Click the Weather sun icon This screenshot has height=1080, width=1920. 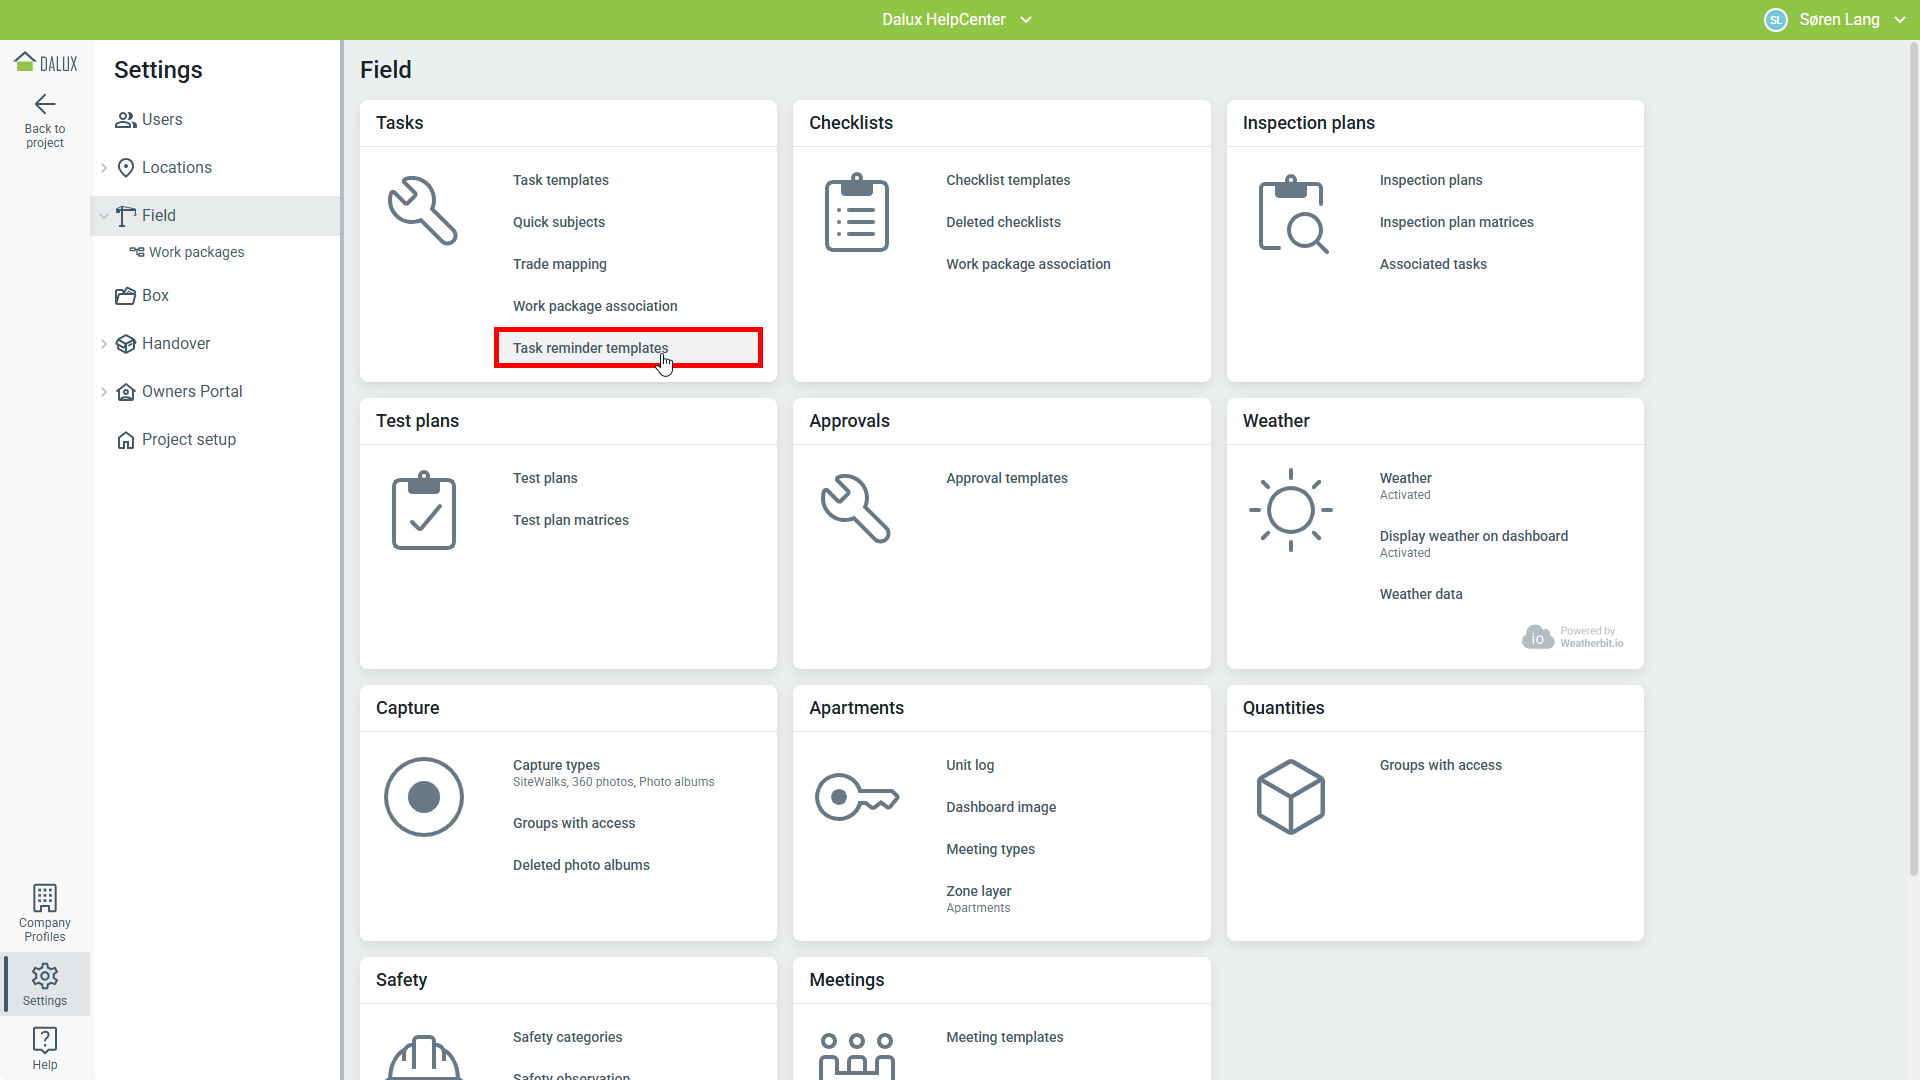tap(1290, 510)
